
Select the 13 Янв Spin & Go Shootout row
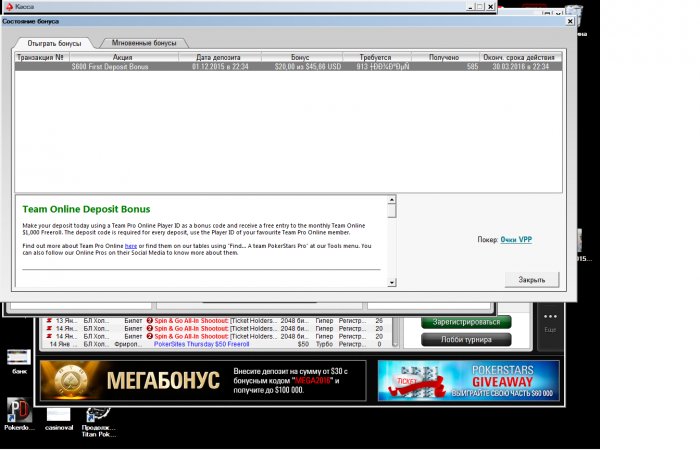tap(217, 321)
